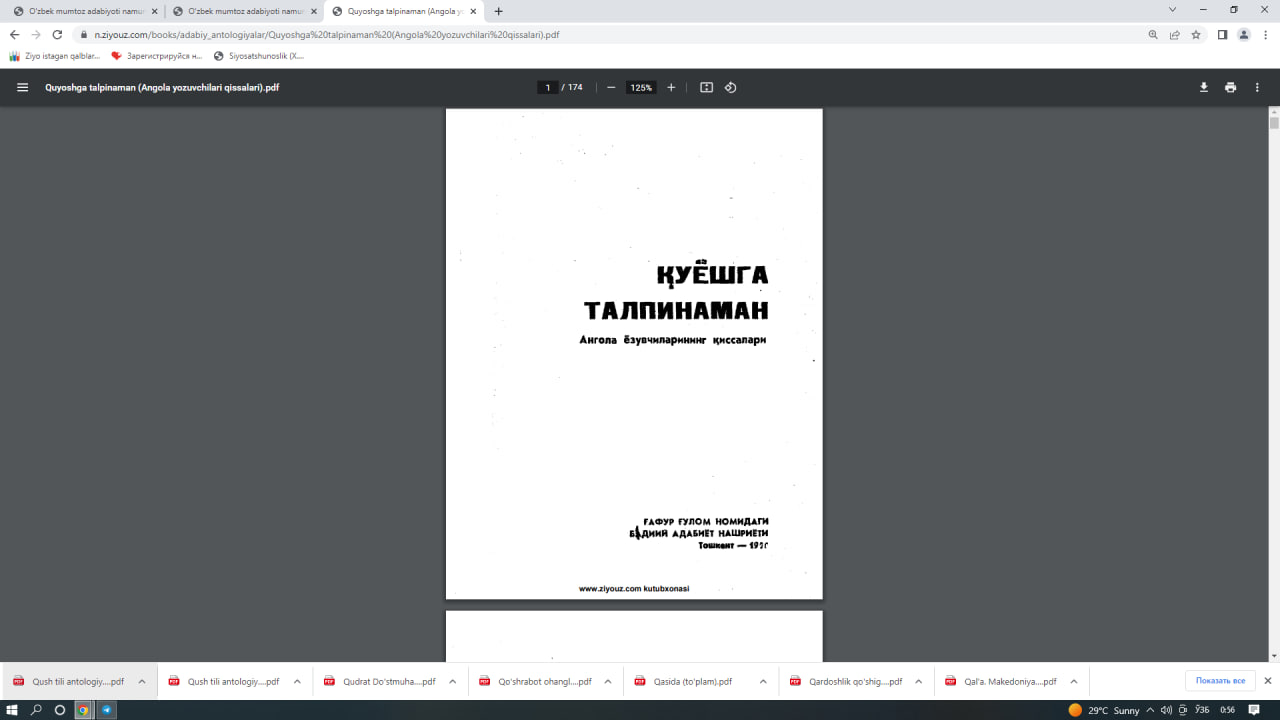Zoom in on the PDF with the plus icon
Image resolution: width=1280 pixels, height=720 pixels.
point(671,87)
